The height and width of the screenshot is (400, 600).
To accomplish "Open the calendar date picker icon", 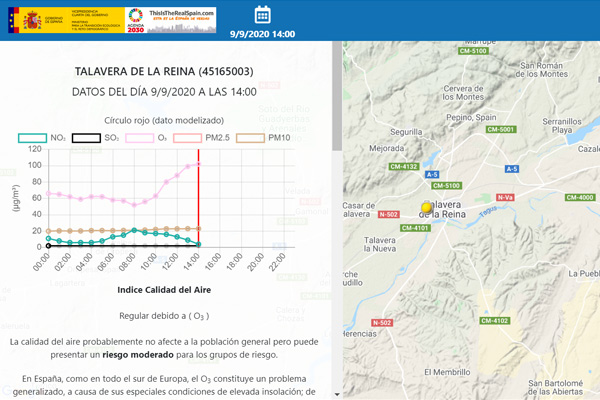I will (x=262, y=15).
